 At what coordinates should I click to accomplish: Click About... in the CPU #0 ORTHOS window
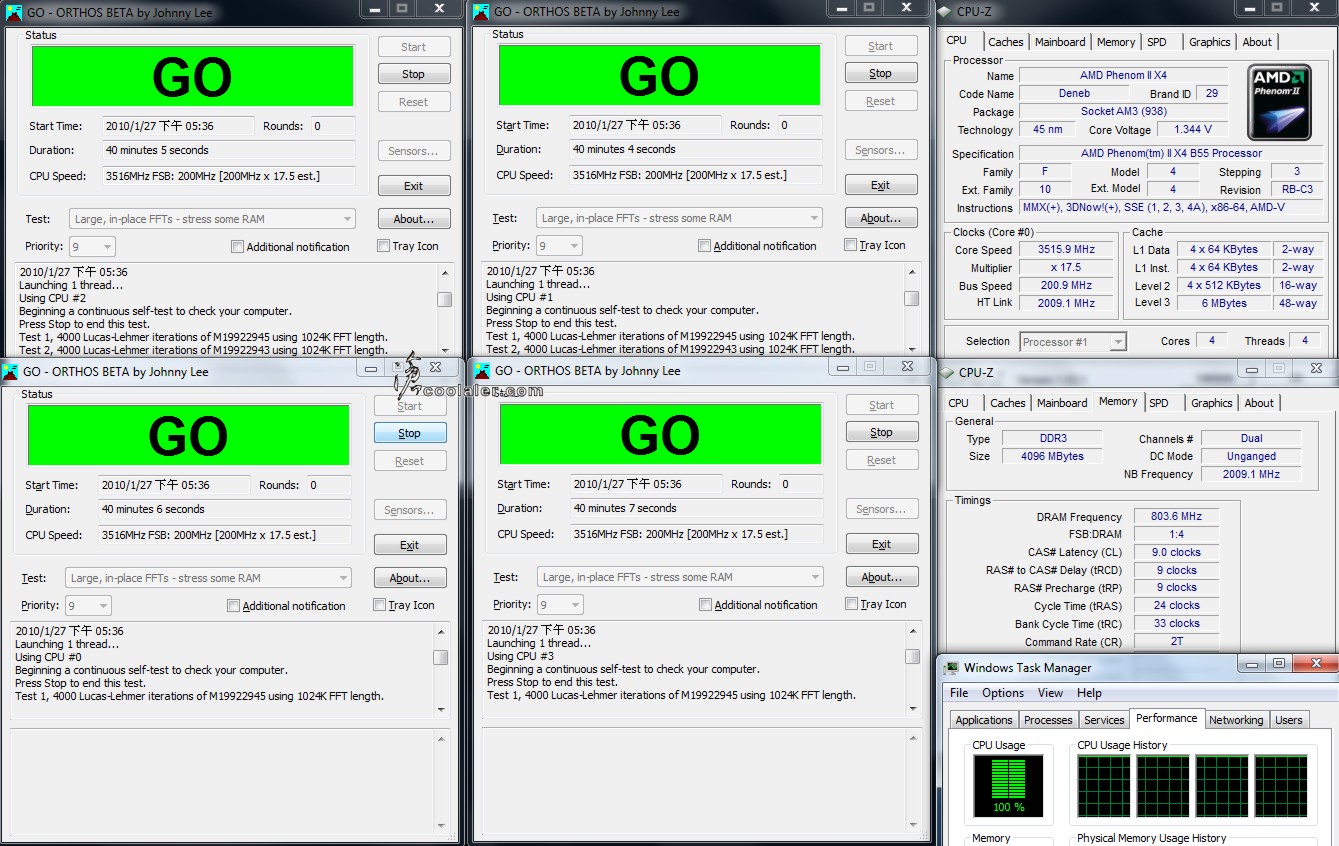pyautogui.click(x=410, y=578)
